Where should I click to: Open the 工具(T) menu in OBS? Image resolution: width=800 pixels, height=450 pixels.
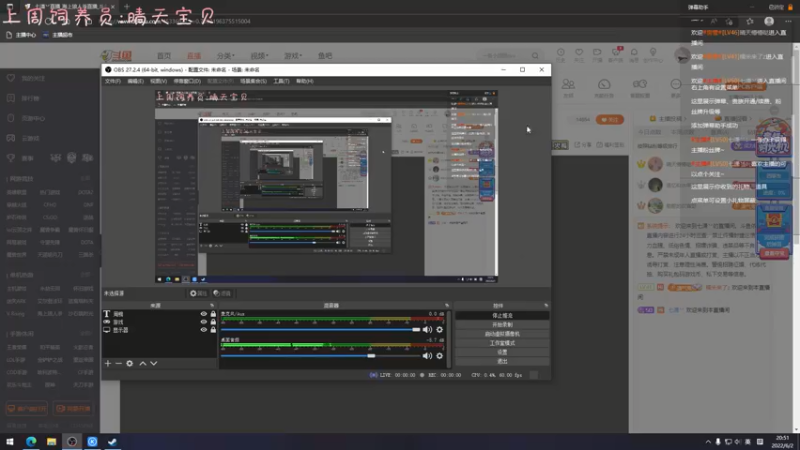281,81
